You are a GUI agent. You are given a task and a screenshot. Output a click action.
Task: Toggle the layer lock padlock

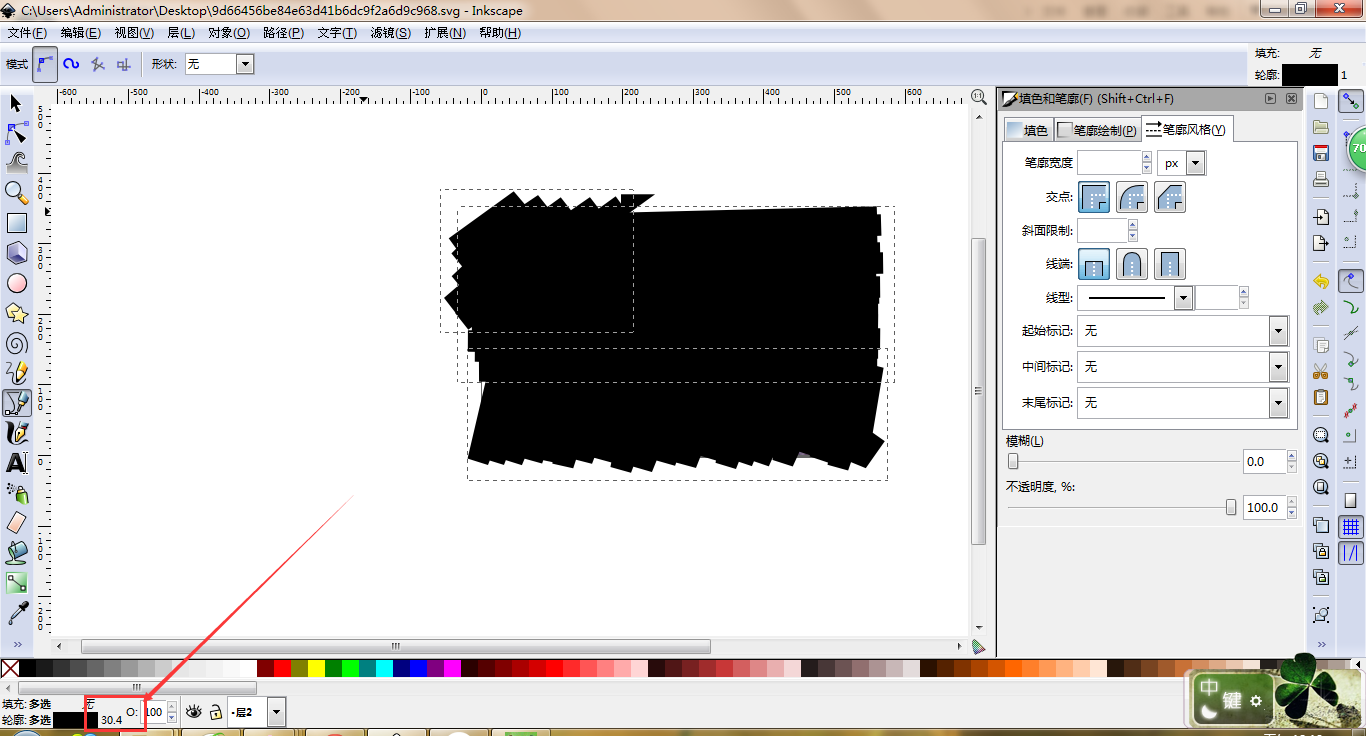[x=215, y=712]
